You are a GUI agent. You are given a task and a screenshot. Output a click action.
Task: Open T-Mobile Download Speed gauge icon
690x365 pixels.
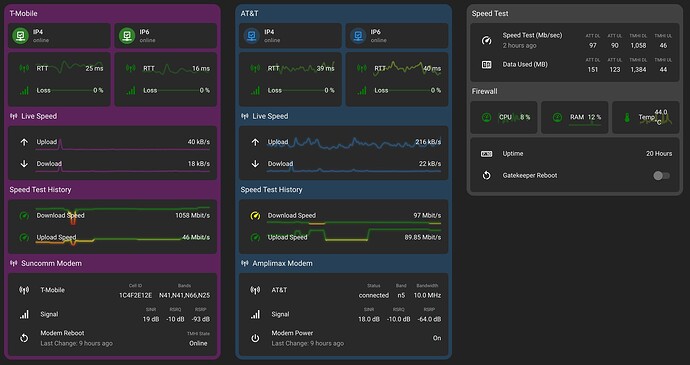click(x=24, y=215)
